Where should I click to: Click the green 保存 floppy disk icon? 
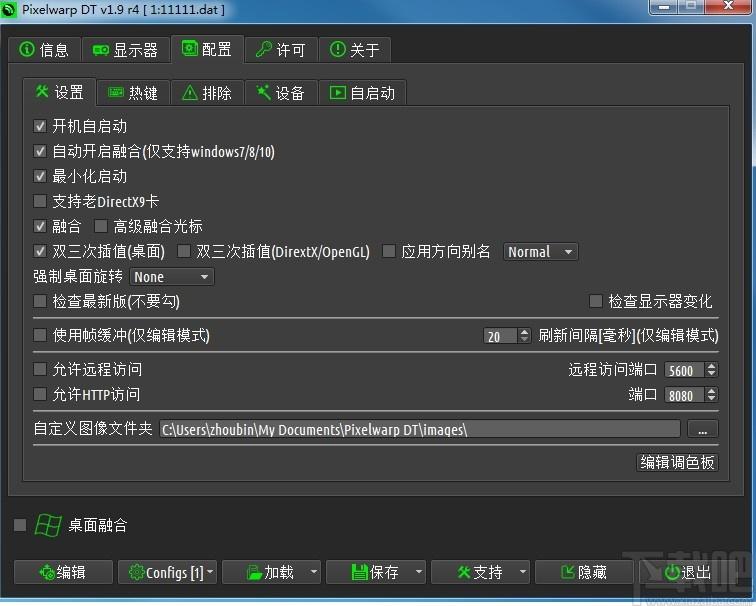tap(360, 572)
